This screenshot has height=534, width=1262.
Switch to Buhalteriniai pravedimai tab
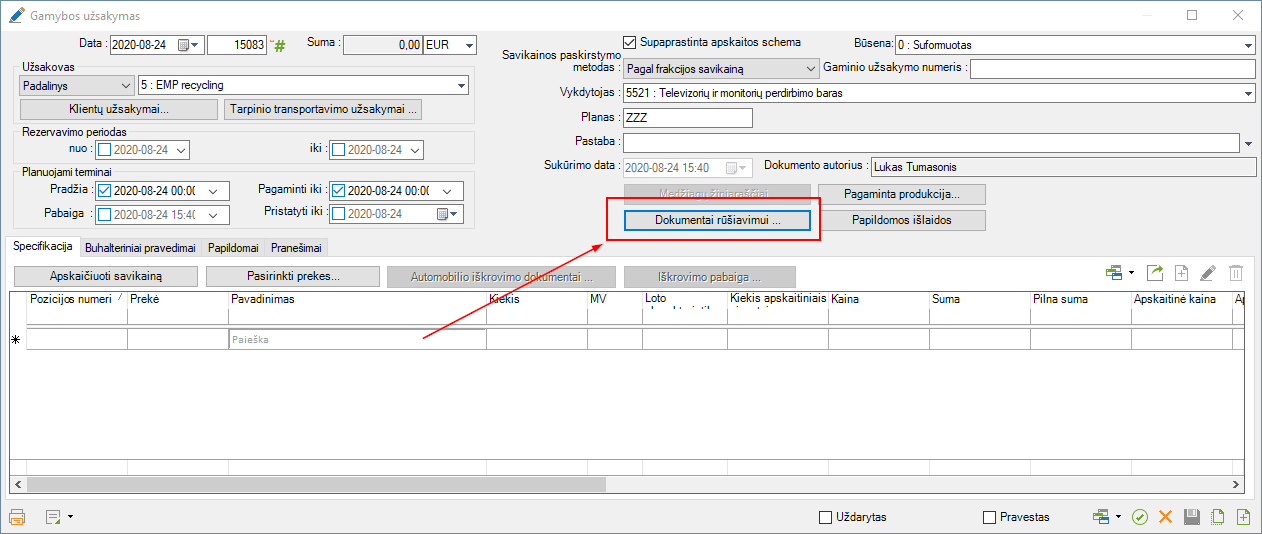coord(140,247)
